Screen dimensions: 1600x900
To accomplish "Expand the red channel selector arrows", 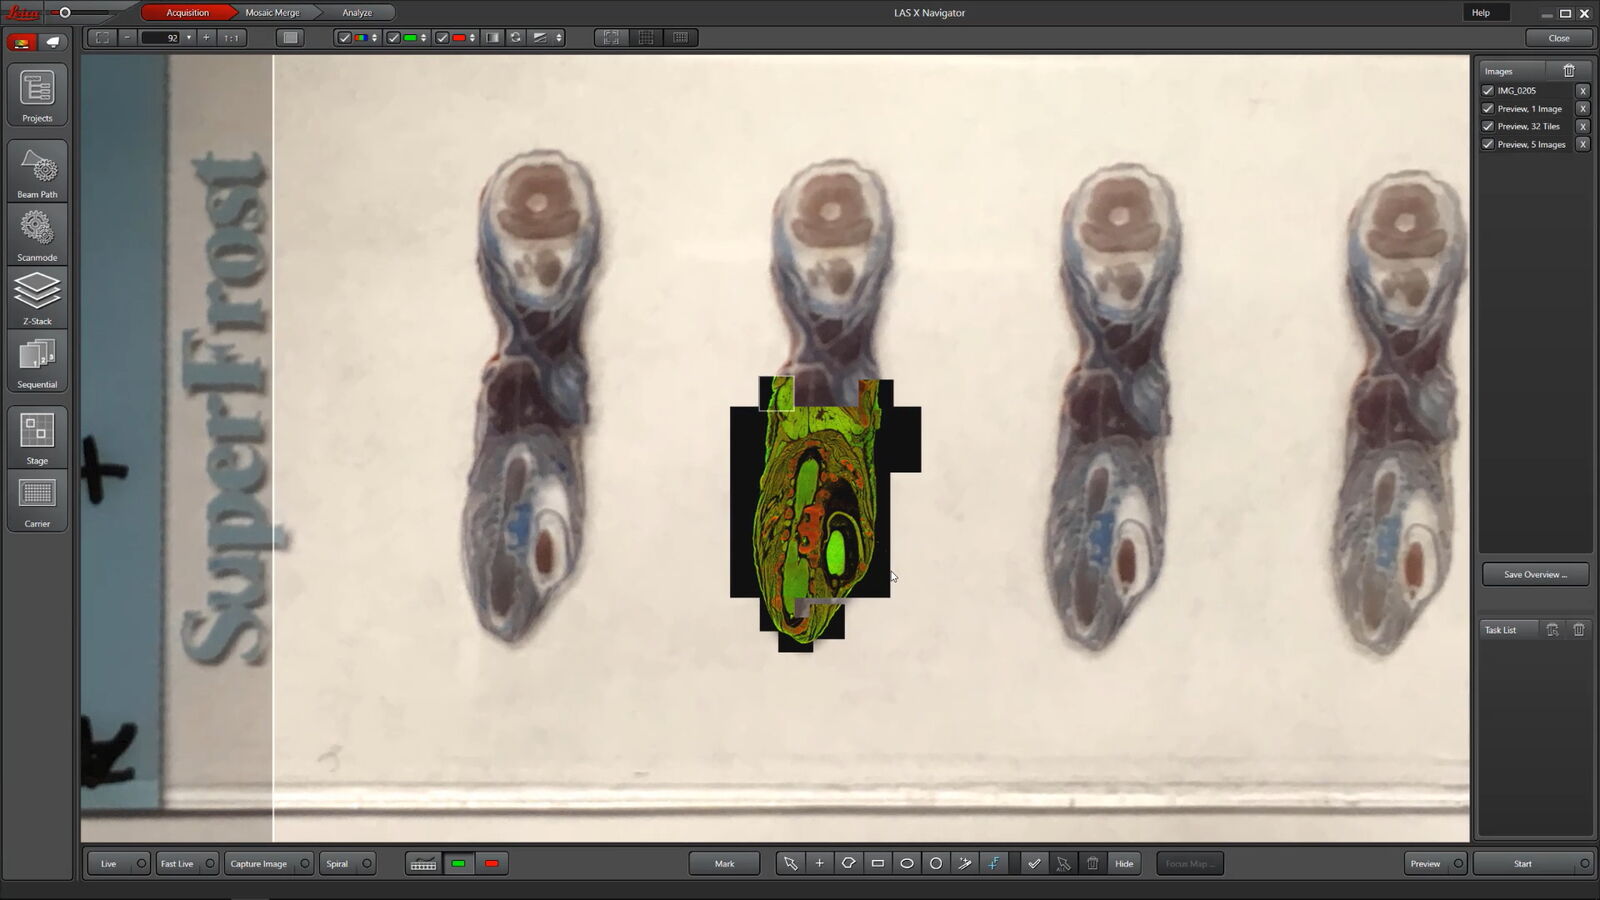I will point(472,38).
